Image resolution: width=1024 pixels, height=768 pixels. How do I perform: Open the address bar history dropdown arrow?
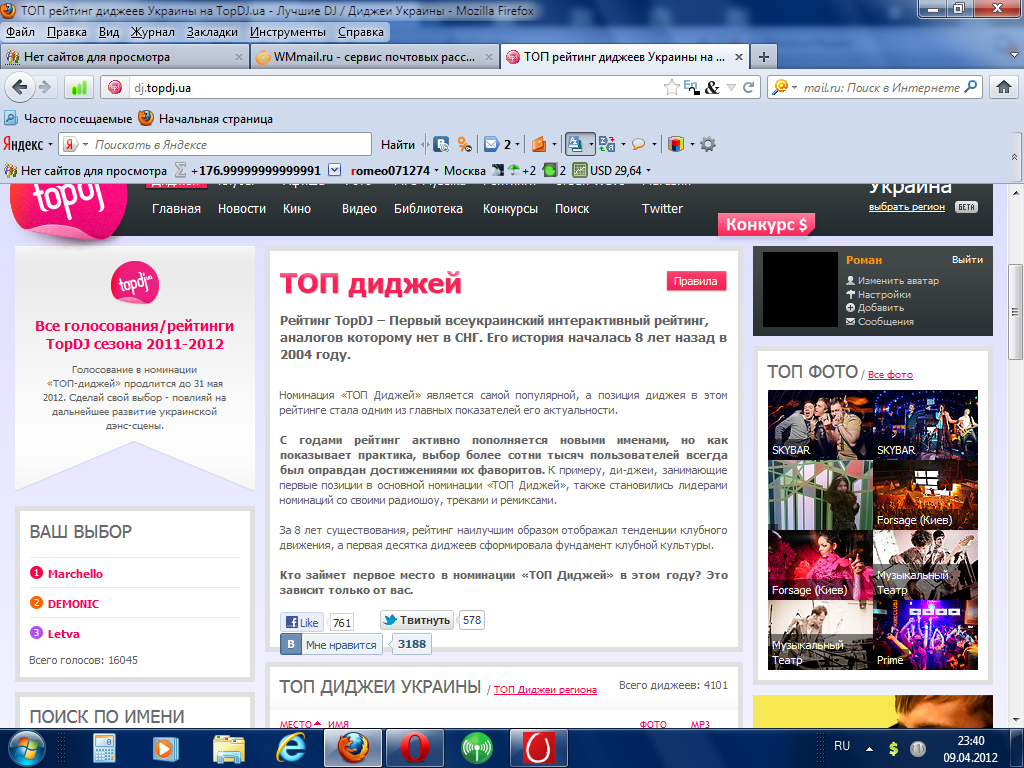(731, 87)
